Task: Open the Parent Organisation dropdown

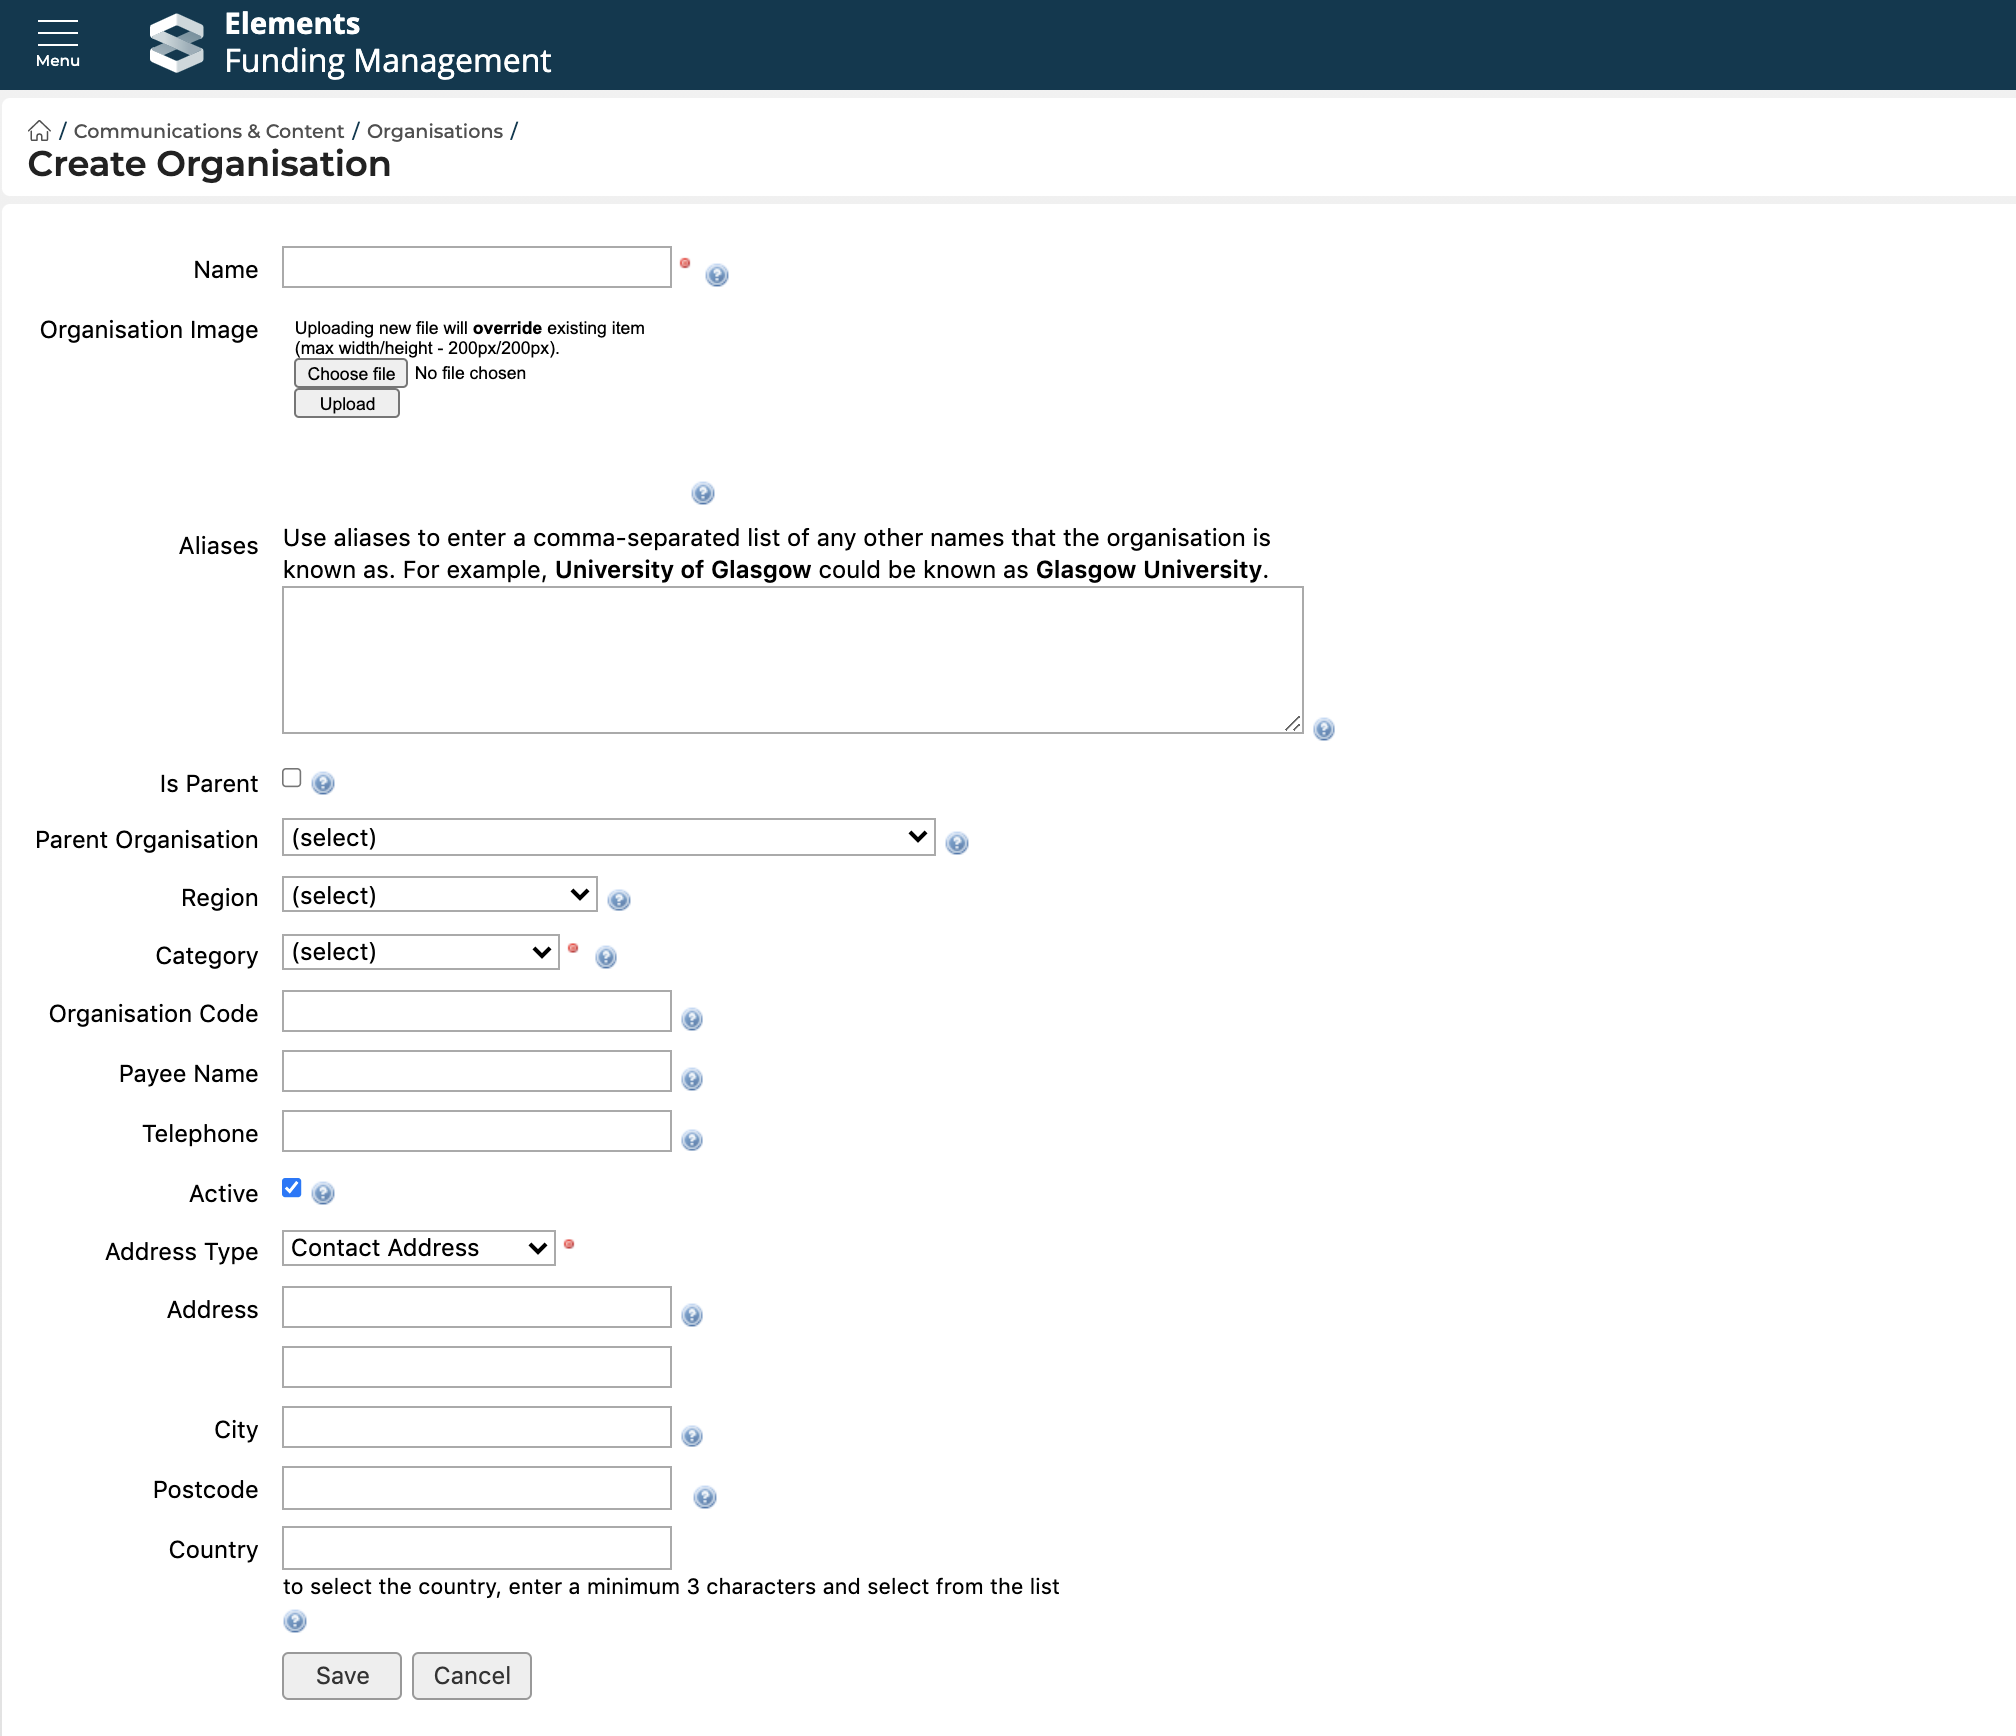Action: point(608,837)
